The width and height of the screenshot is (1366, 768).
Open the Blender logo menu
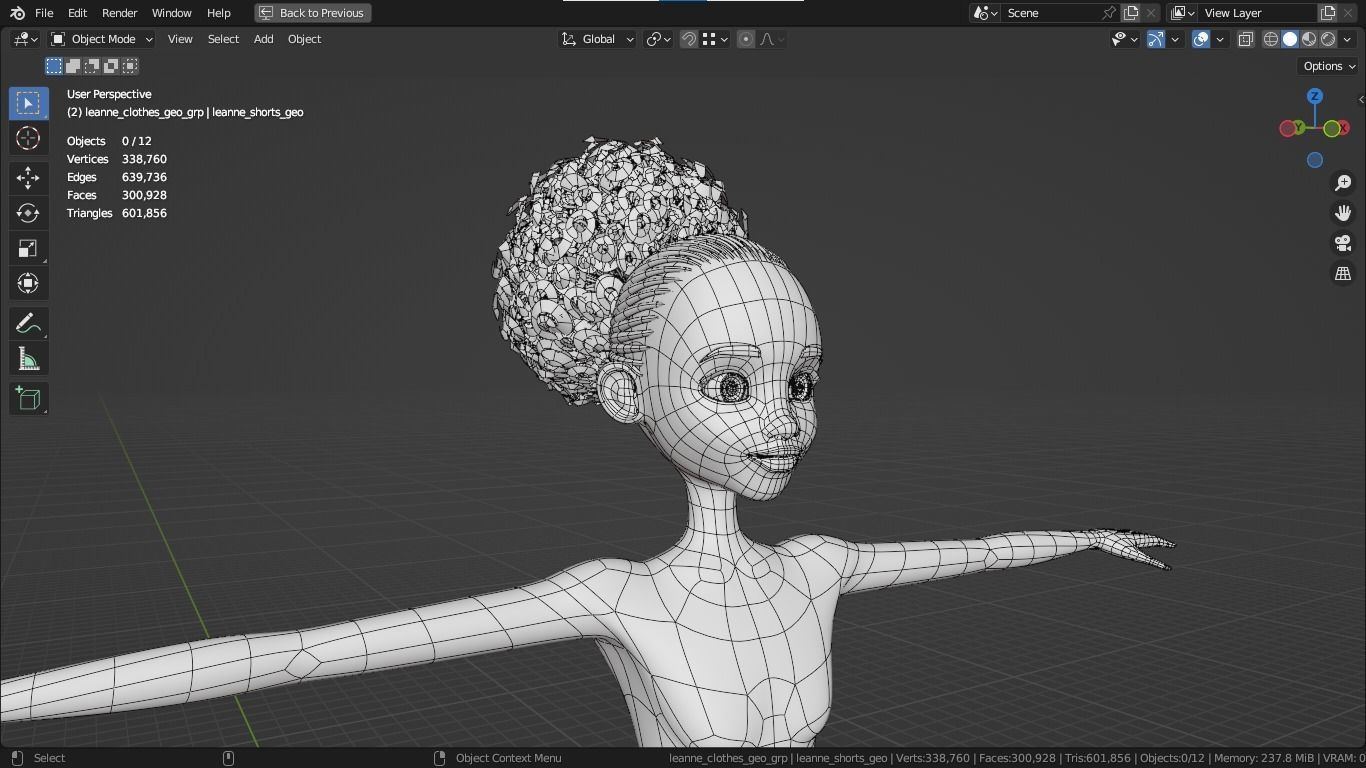[x=17, y=13]
